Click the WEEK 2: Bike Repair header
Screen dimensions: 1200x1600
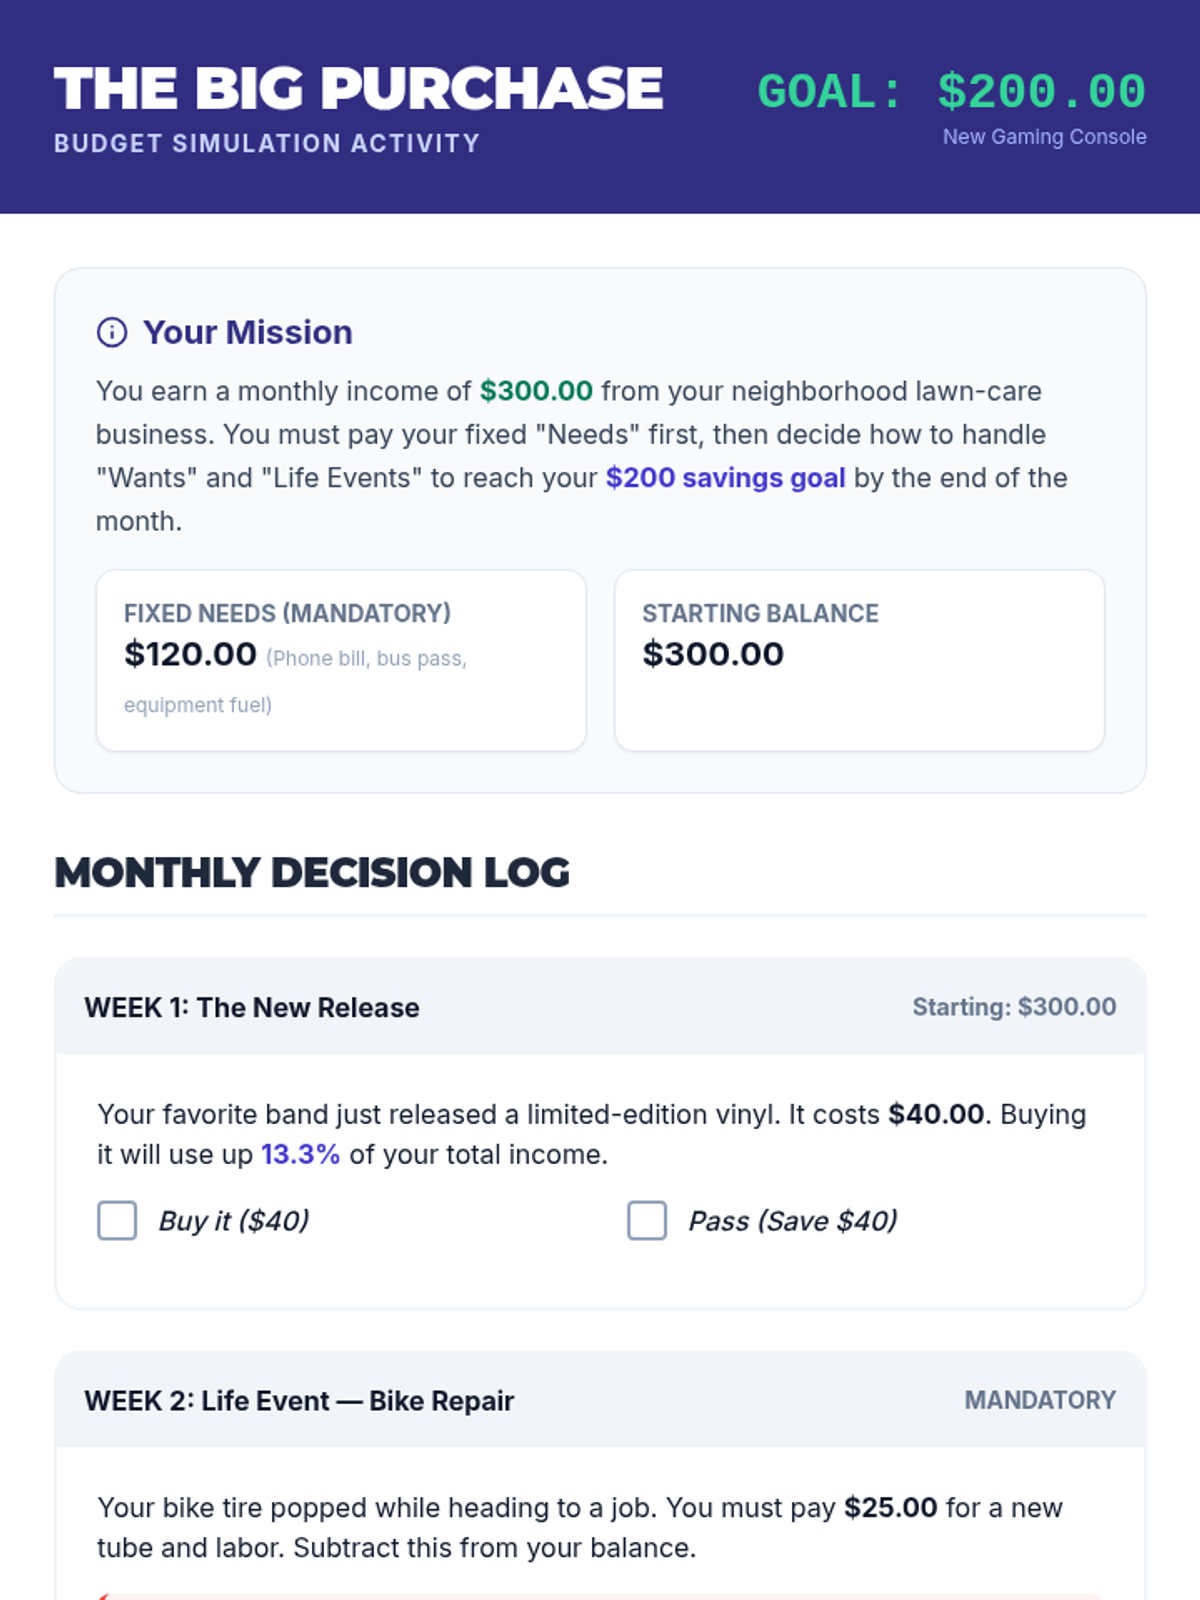point(299,1400)
